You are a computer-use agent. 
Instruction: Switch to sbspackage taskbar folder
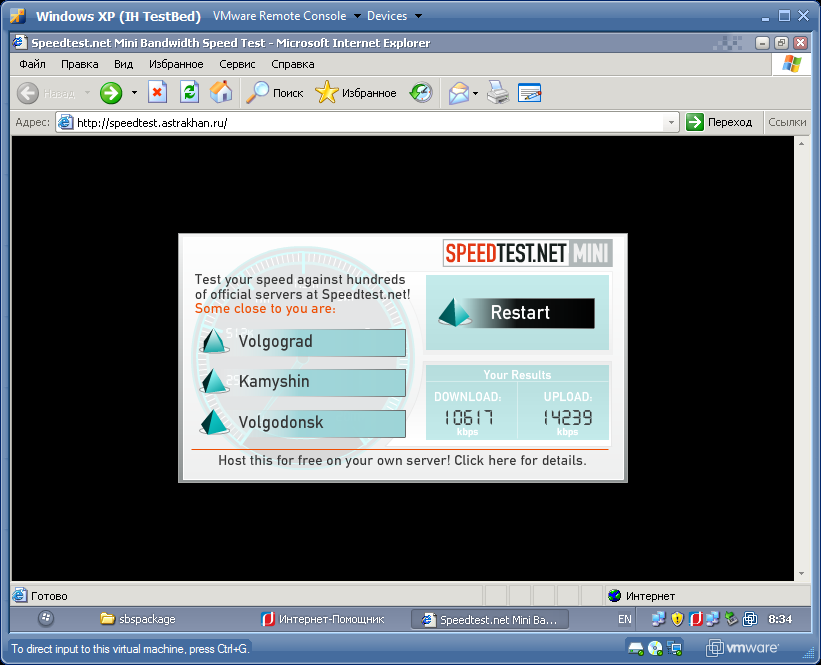click(x=138, y=619)
